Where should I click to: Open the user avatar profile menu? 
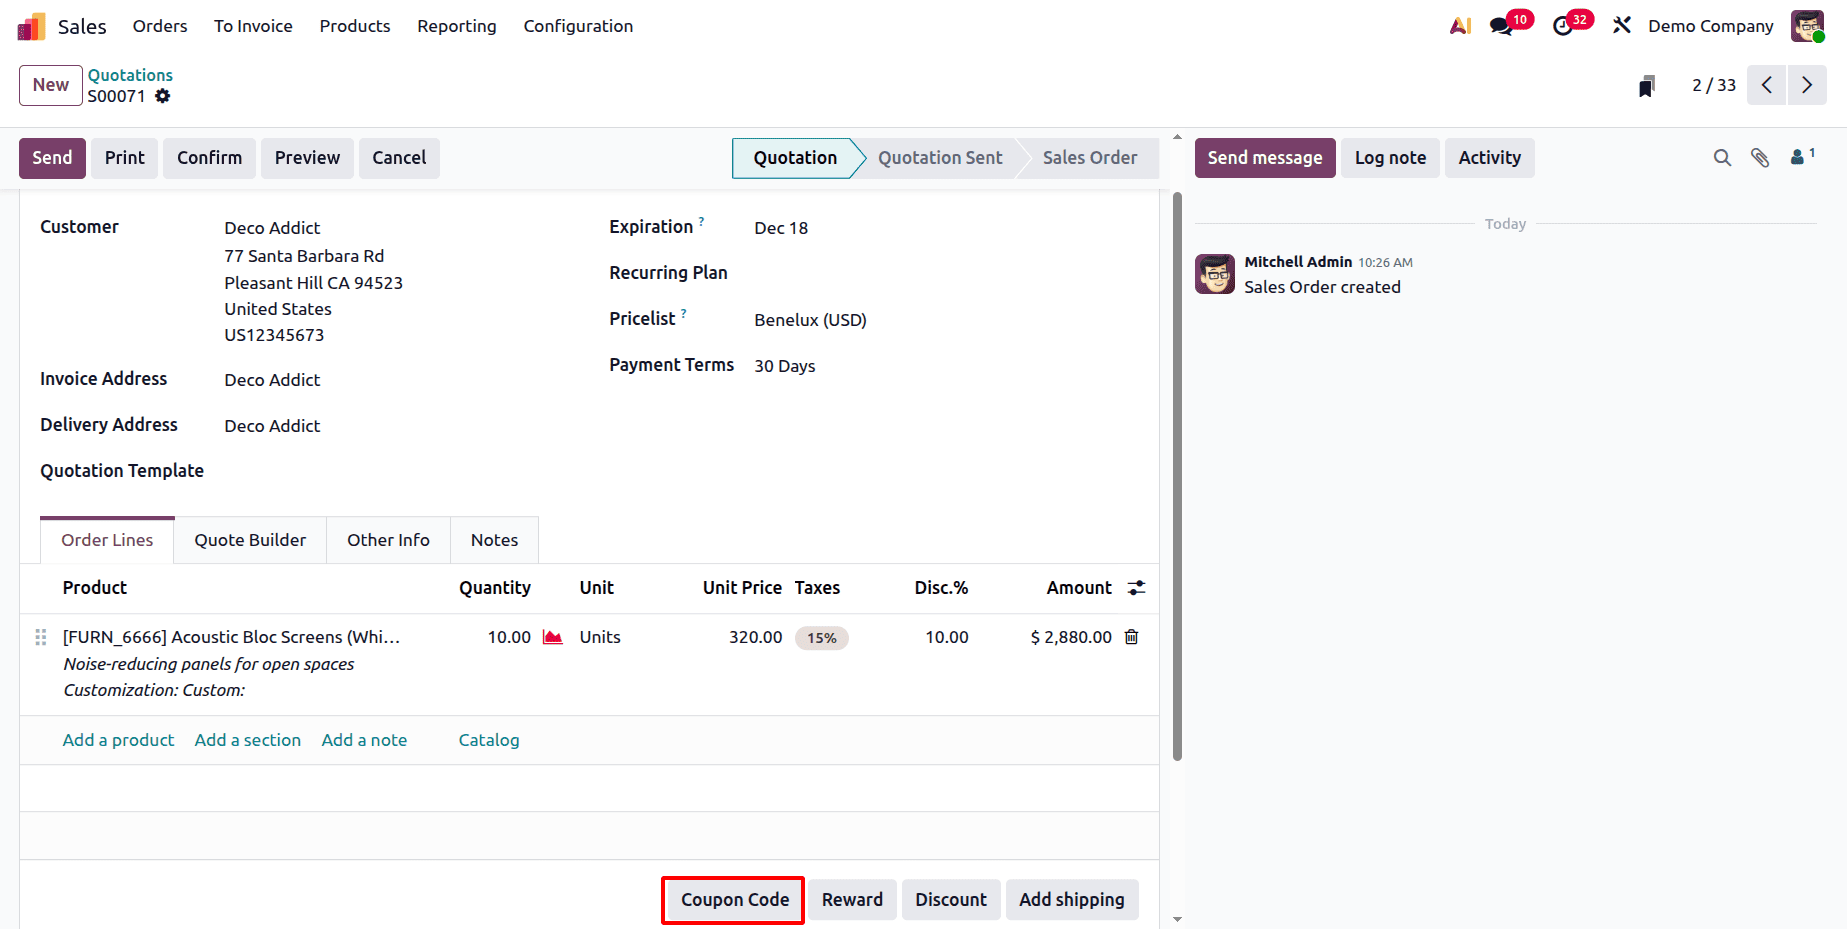point(1808,25)
